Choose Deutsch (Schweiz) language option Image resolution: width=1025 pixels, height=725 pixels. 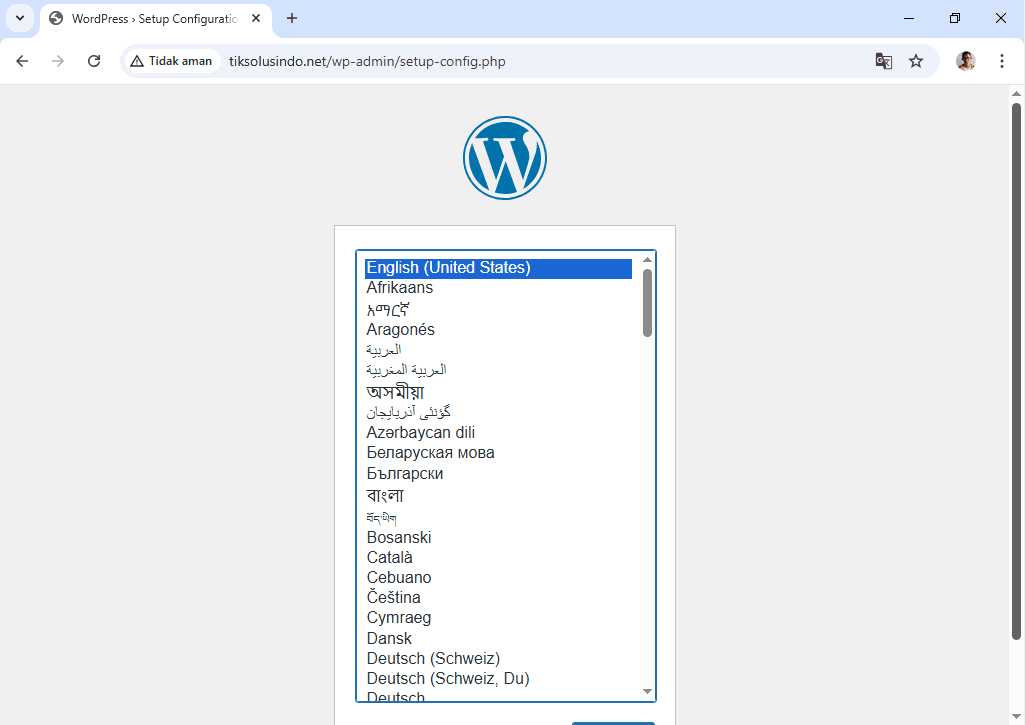tap(433, 658)
